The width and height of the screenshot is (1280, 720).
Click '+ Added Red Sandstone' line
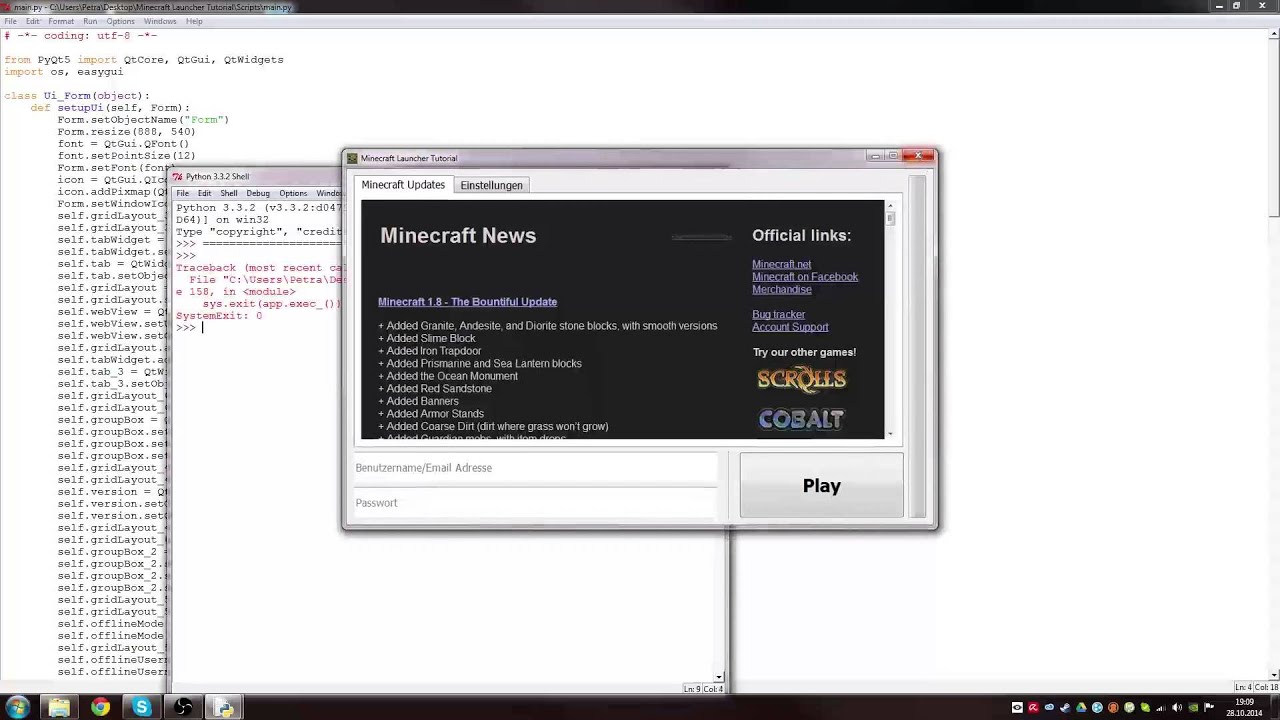(x=435, y=389)
